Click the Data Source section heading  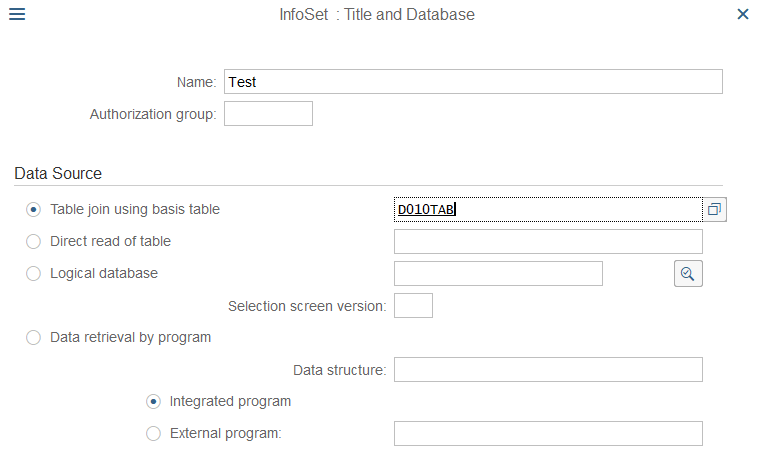click(58, 173)
